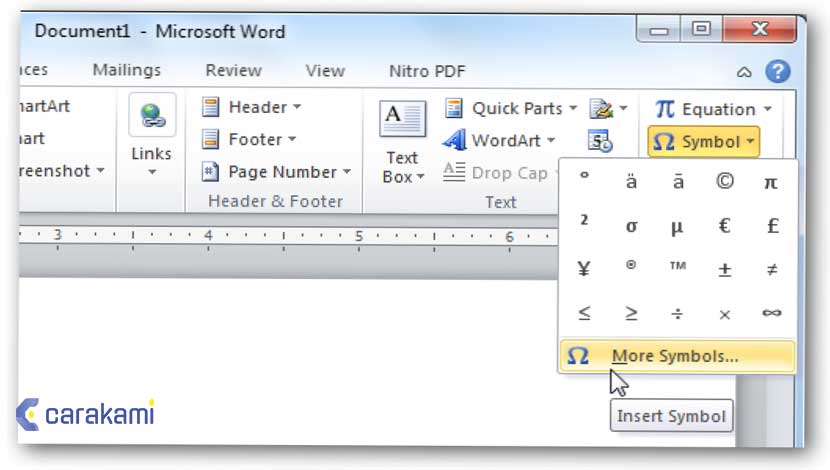
Task: Click the SmartArt button
Action: [44, 106]
